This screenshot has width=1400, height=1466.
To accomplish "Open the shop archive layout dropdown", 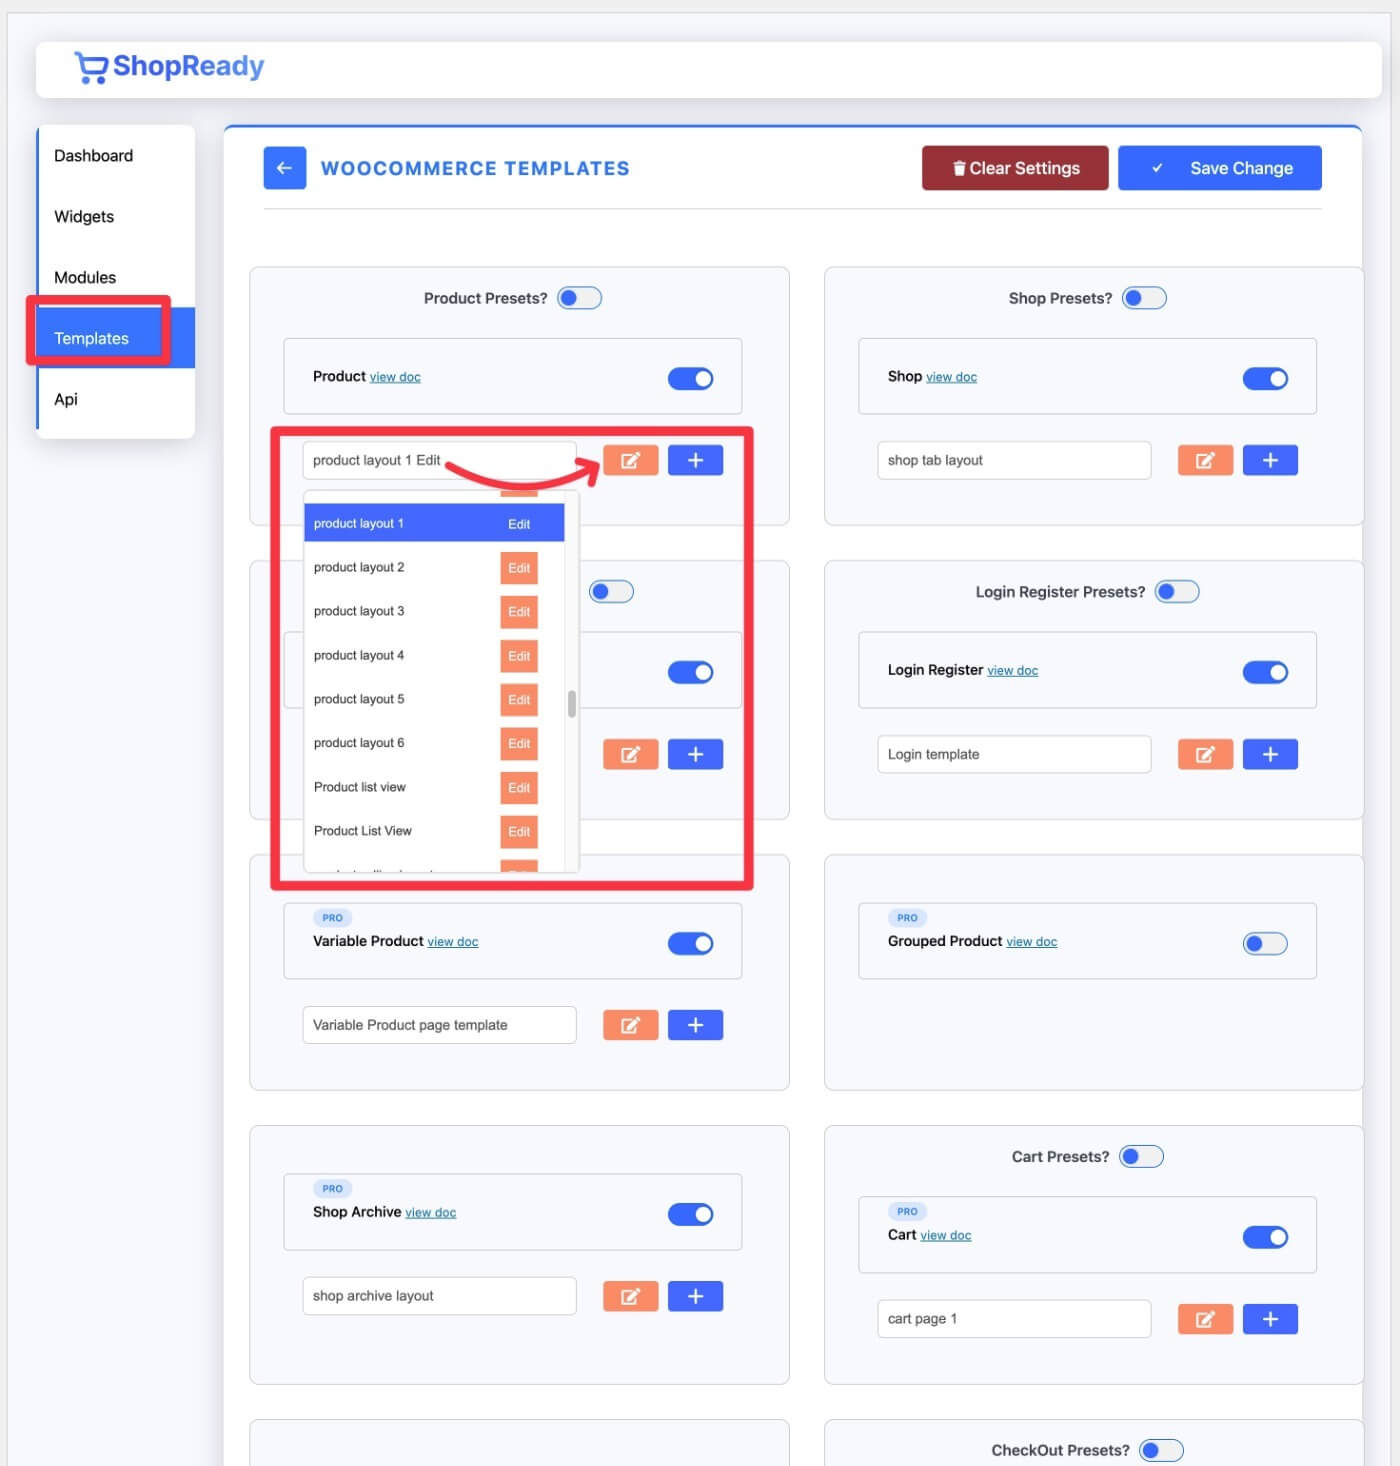I will (x=439, y=1296).
